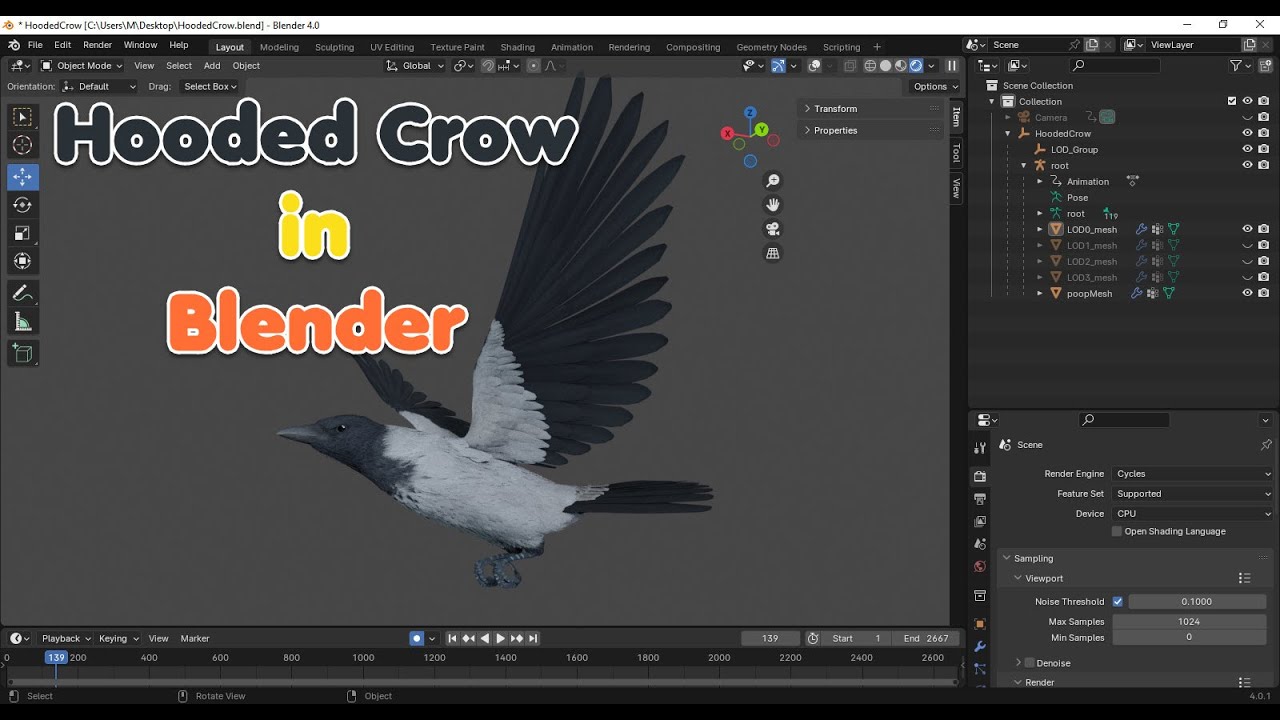Click the Max Samples 1024 field
The width and height of the screenshot is (1280, 720).
pyautogui.click(x=1189, y=622)
